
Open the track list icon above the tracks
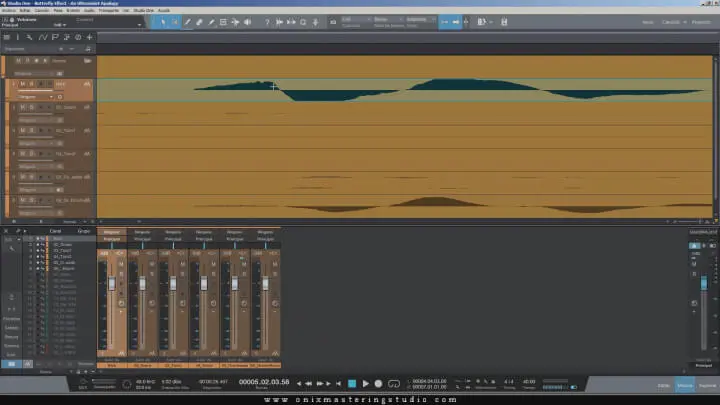click(x=7, y=37)
